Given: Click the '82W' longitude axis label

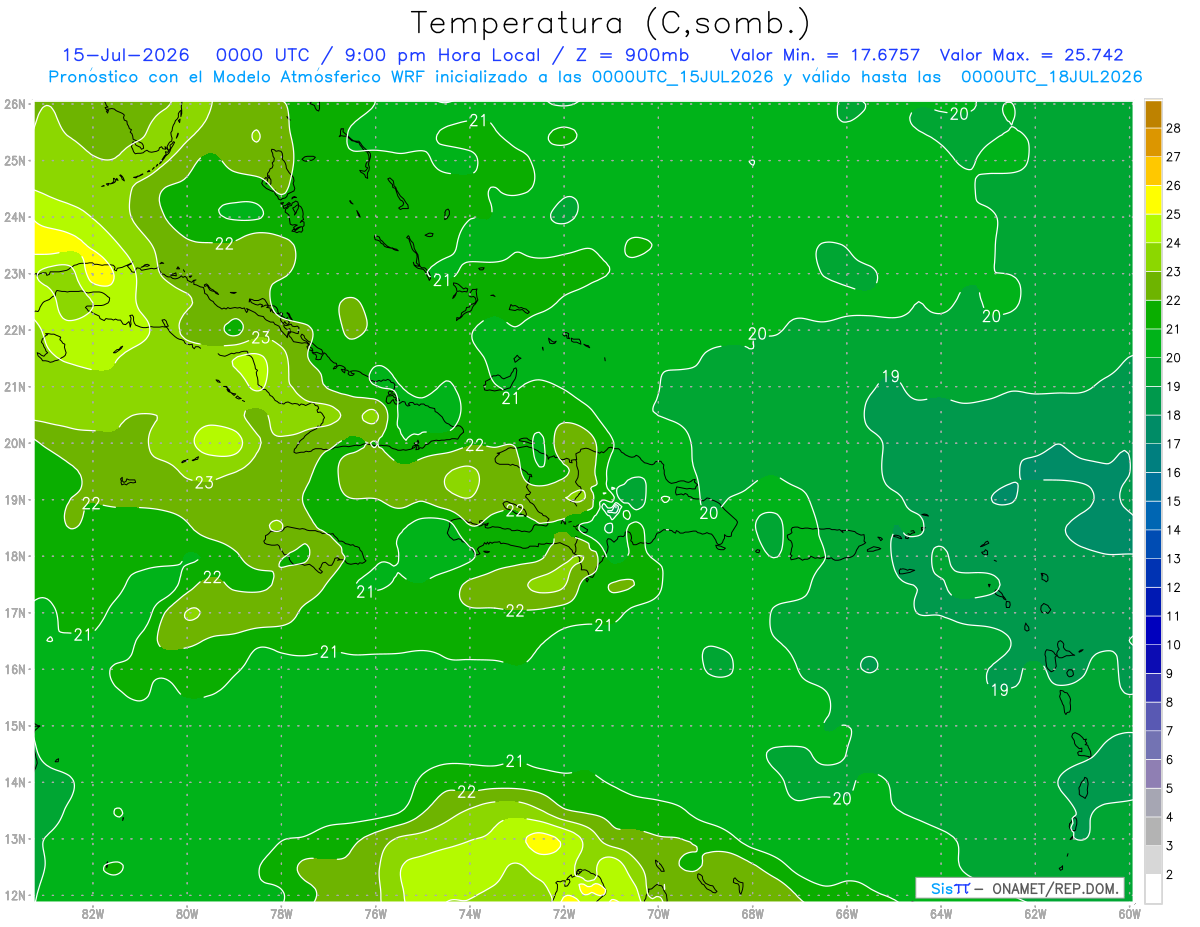Looking at the screenshot, I should click(x=93, y=913).
